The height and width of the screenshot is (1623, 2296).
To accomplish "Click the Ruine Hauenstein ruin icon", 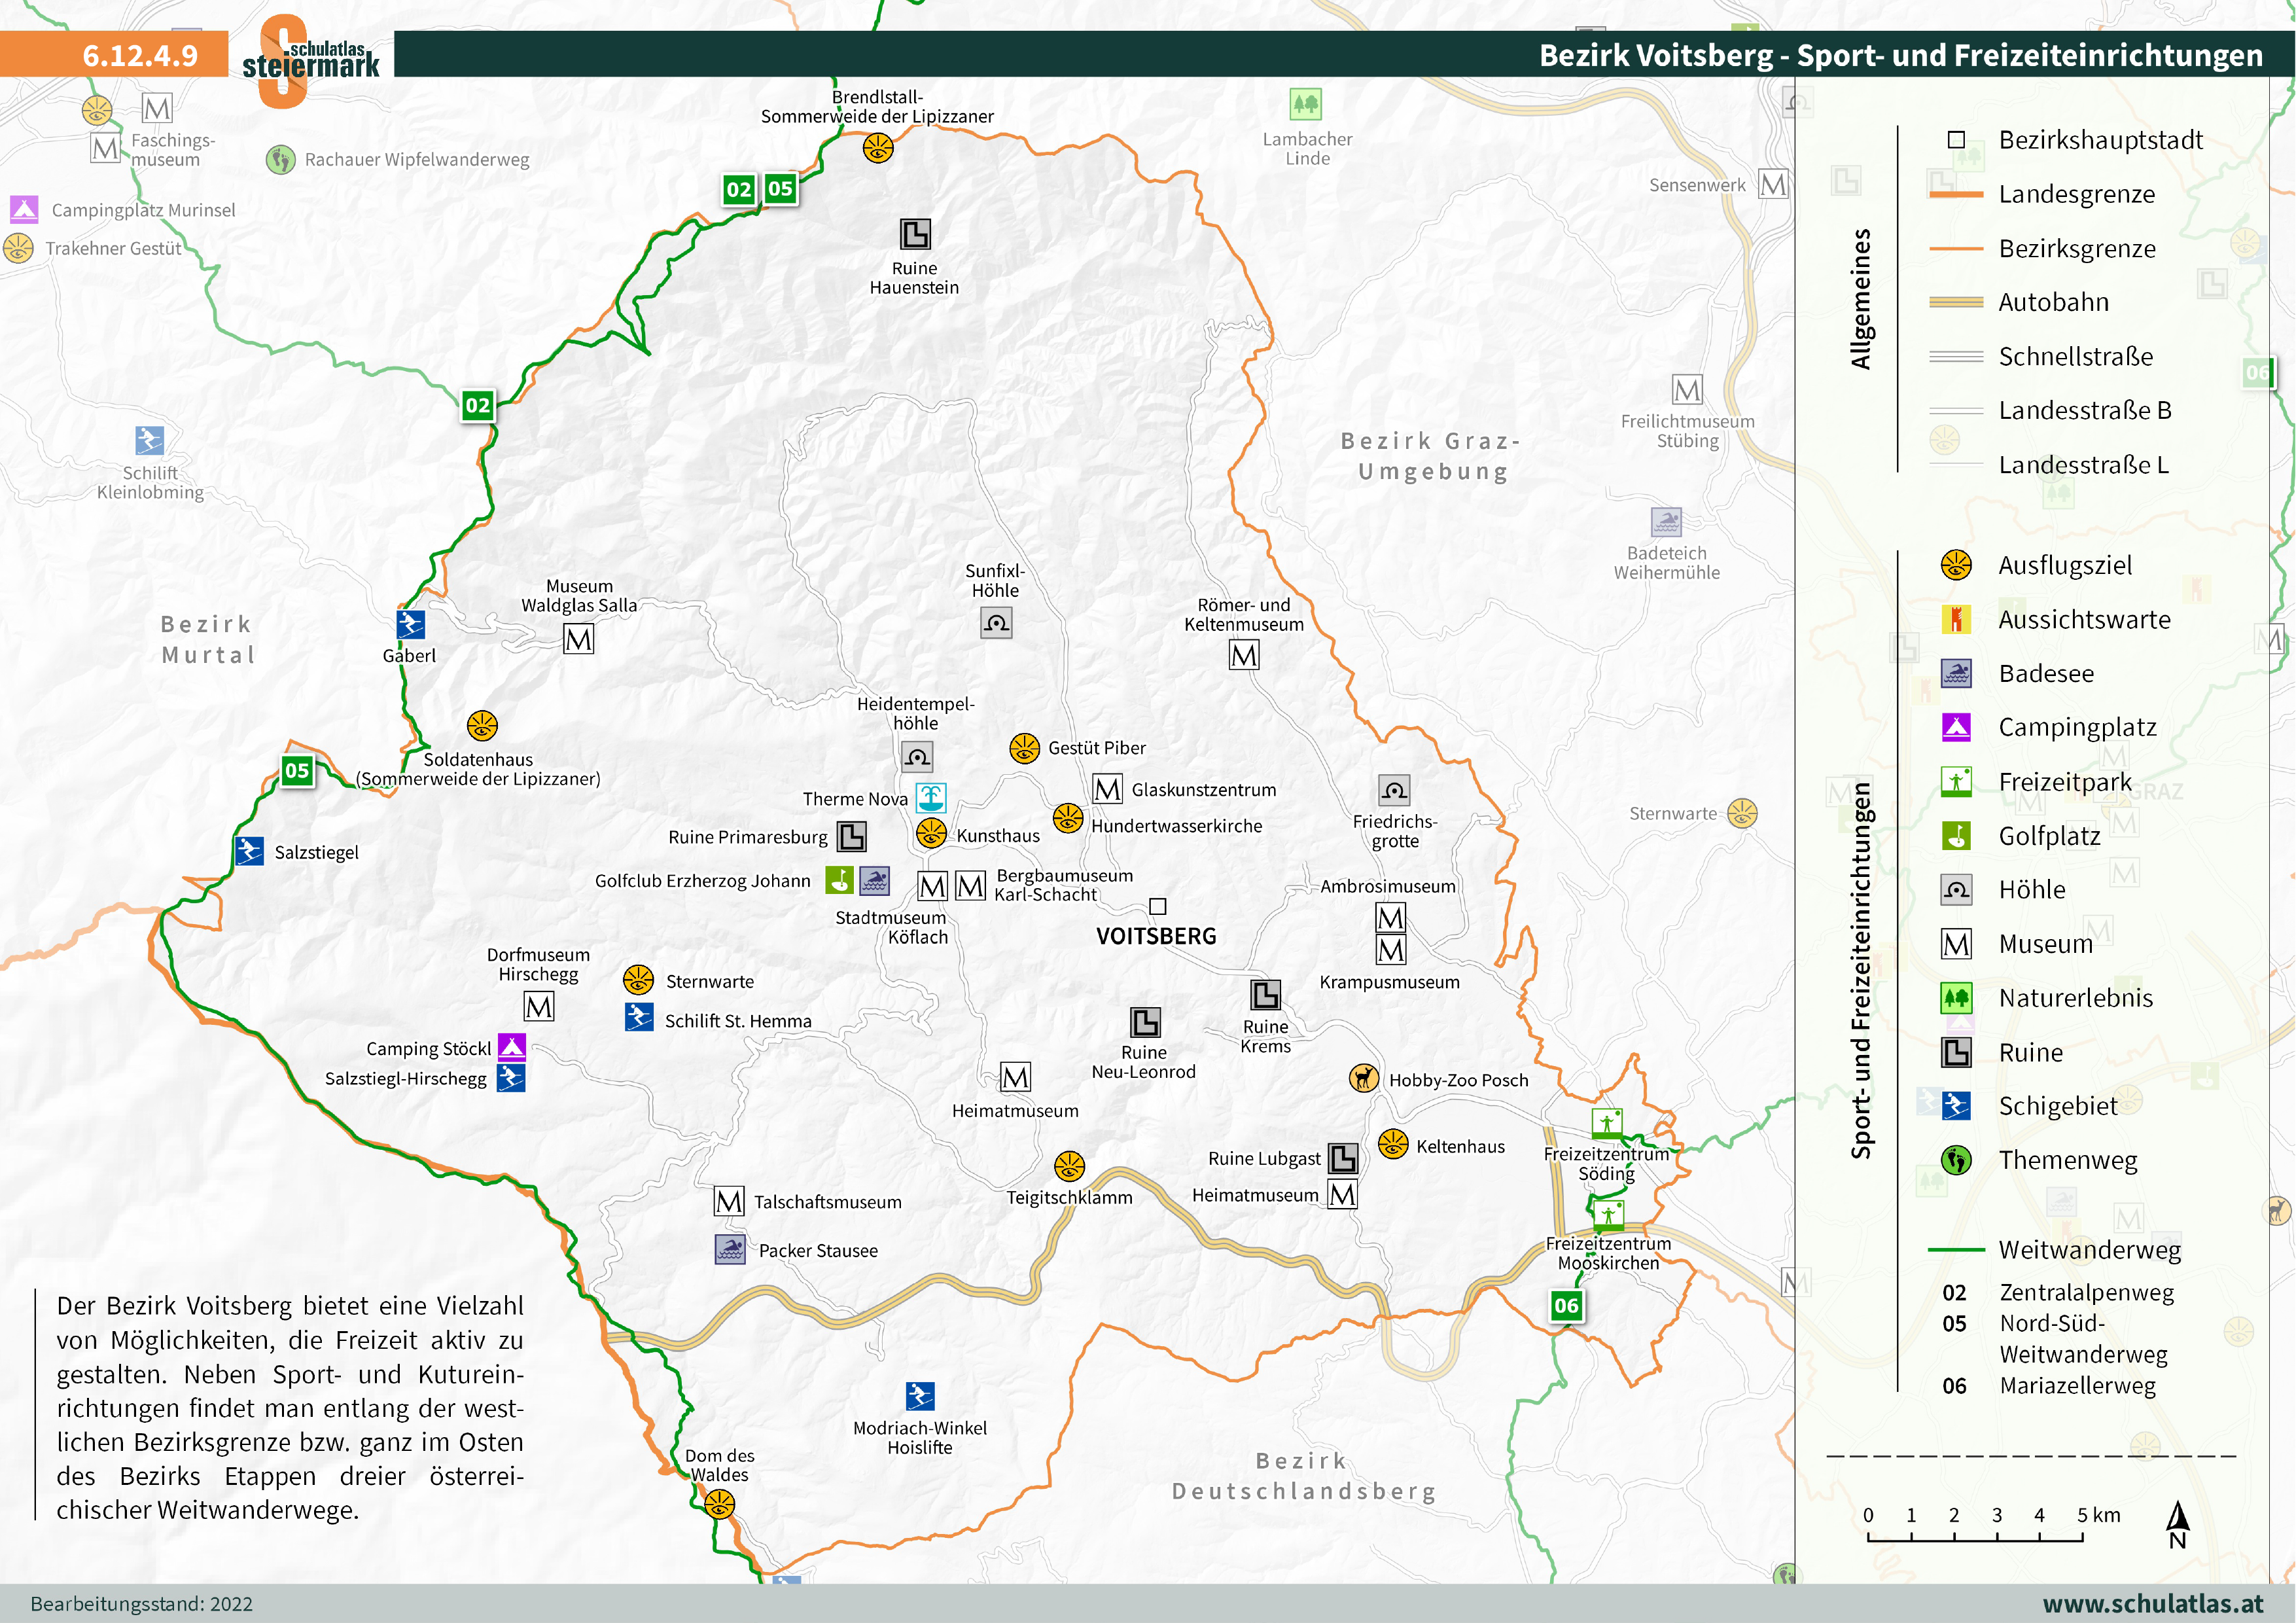I will (915, 234).
